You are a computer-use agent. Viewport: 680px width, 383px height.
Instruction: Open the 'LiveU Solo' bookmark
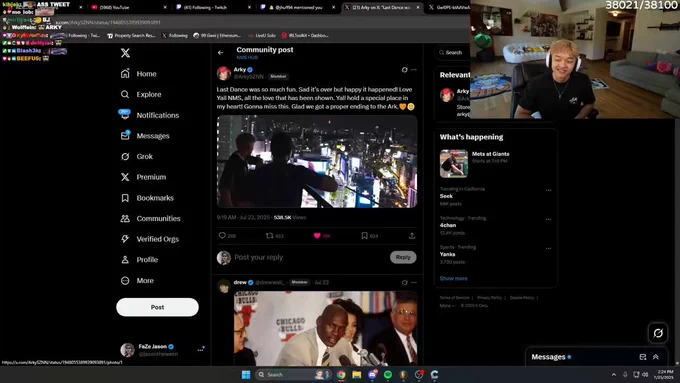[262, 36]
